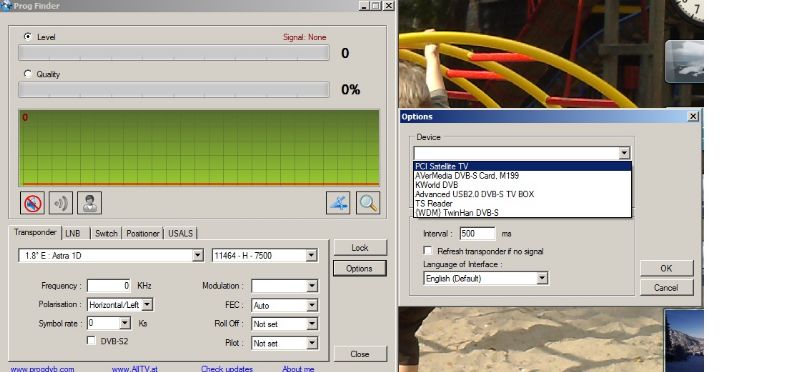Open the Pilot dropdown
796x372 pixels.
click(x=312, y=344)
